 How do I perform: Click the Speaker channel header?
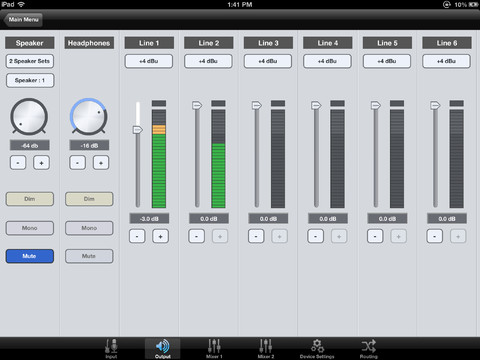(30, 43)
